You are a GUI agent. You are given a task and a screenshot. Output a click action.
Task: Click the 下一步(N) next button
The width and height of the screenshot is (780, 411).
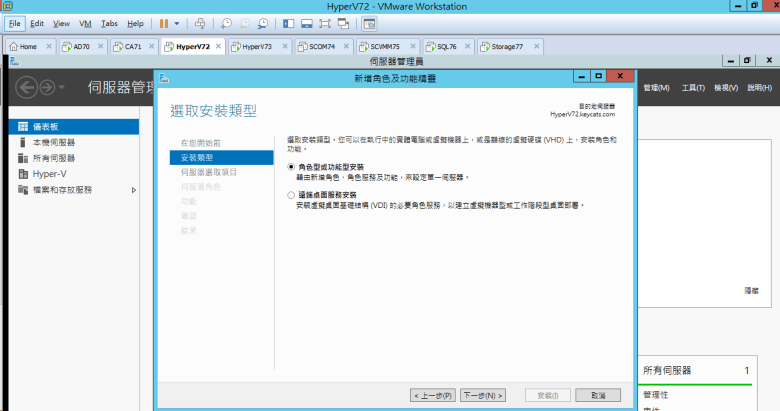pos(484,395)
